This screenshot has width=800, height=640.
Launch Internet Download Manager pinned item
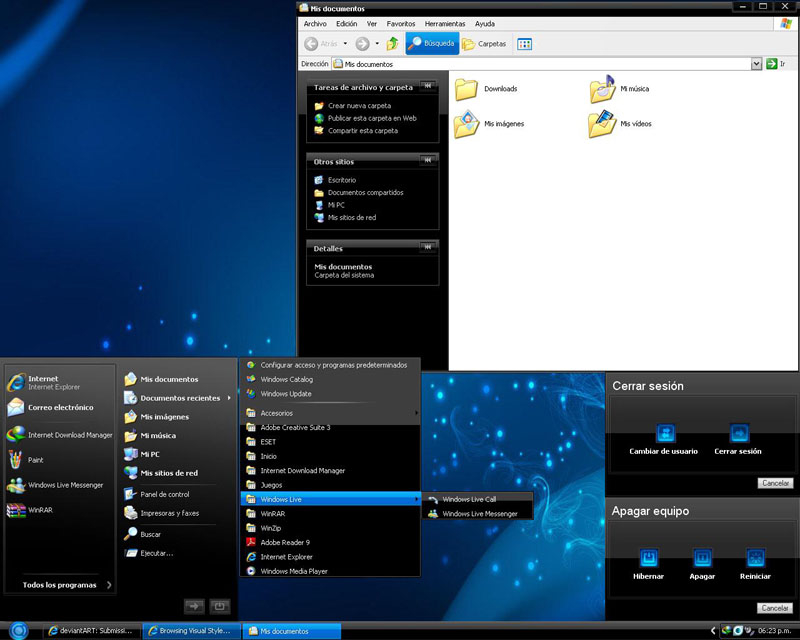point(59,435)
